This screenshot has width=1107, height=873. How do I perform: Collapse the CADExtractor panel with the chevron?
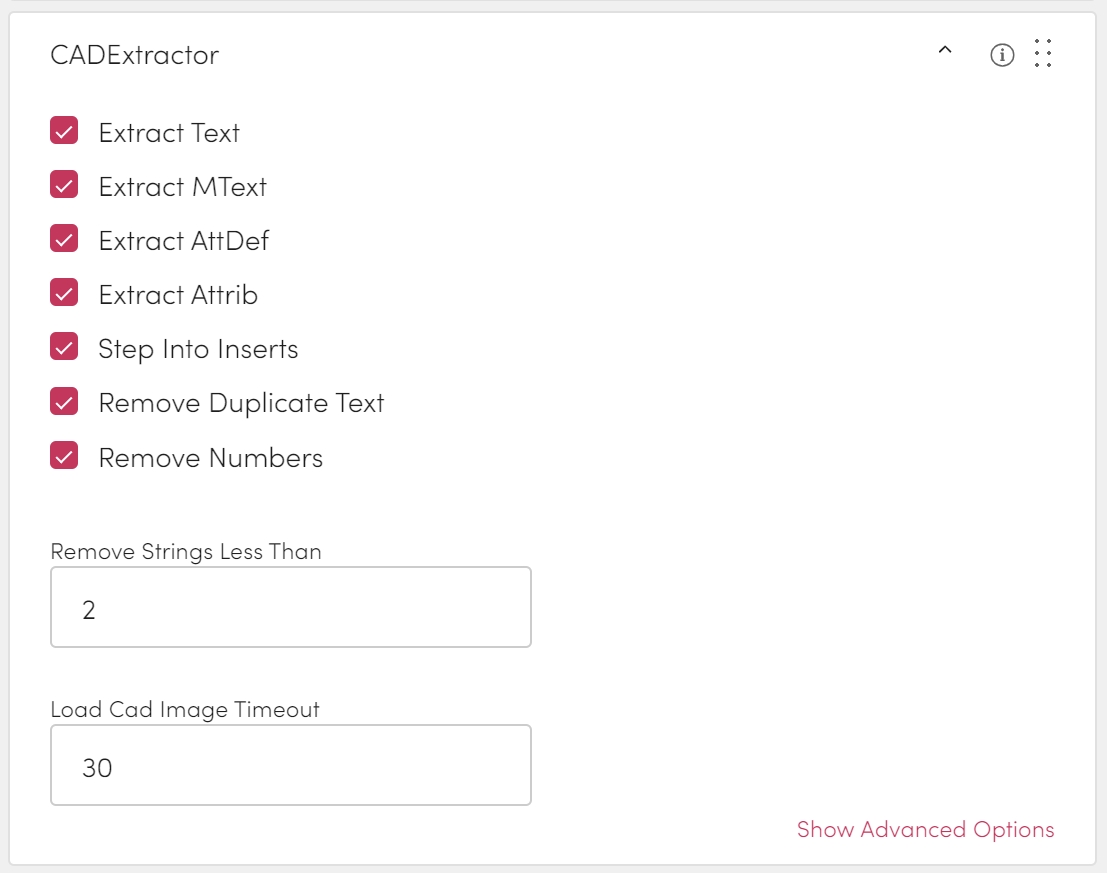[x=944, y=52]
